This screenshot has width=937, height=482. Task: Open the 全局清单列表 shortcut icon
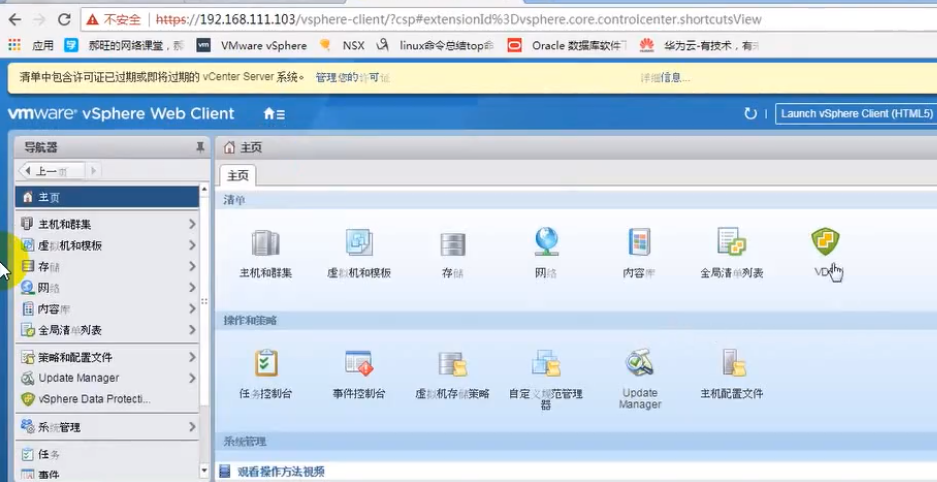point(731,242)
